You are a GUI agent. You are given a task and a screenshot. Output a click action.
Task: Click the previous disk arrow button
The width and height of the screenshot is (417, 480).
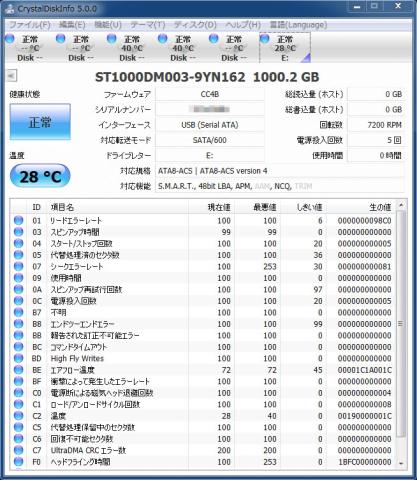(11, 76)
